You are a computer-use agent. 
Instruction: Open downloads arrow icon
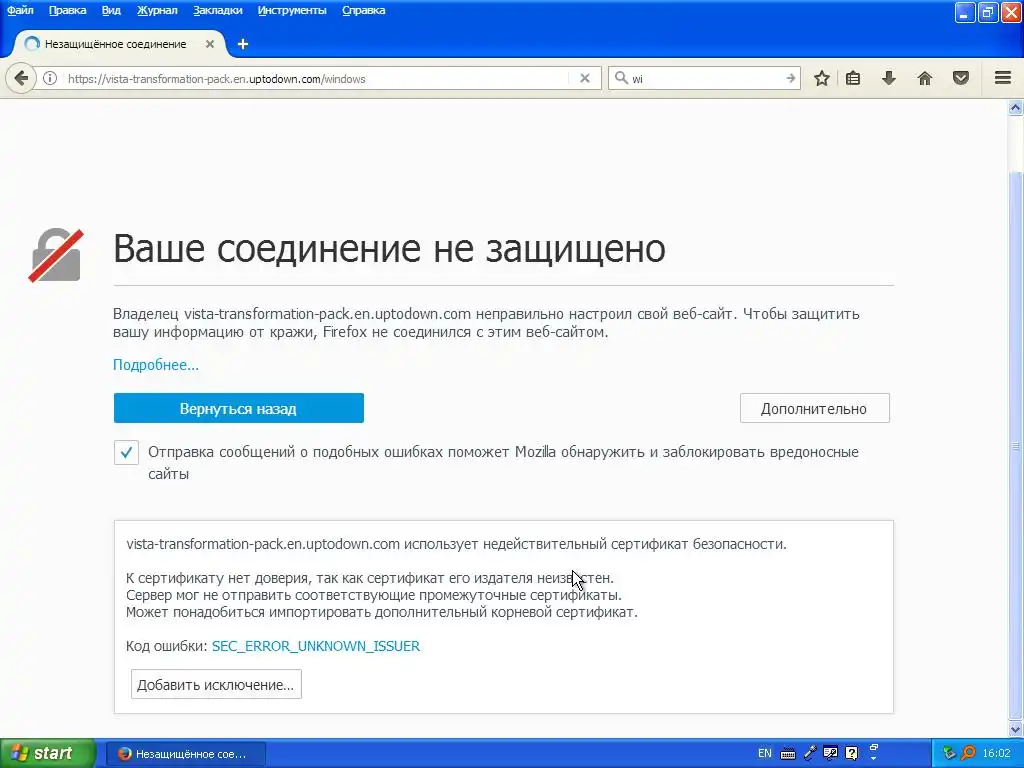click(889, 78)
